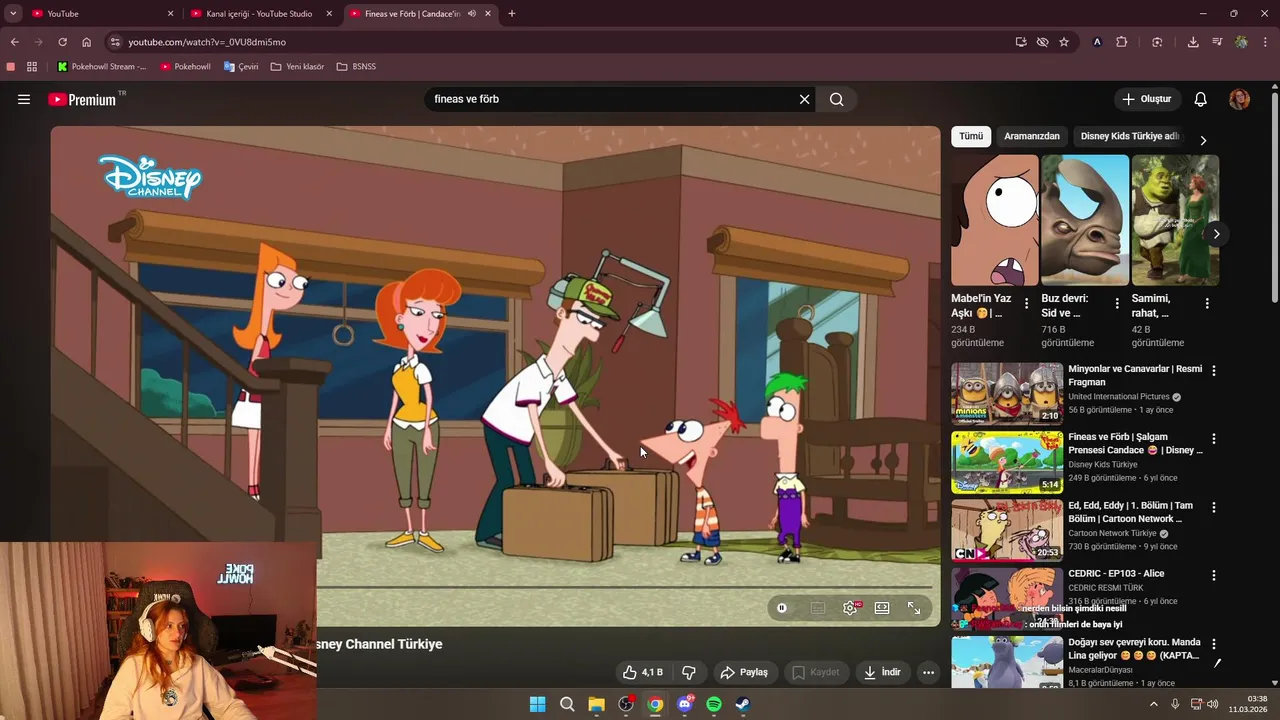Viewport: 1280px width, 720px height.
Task: Open the player settings gear
Action: [x=850, y=608]
